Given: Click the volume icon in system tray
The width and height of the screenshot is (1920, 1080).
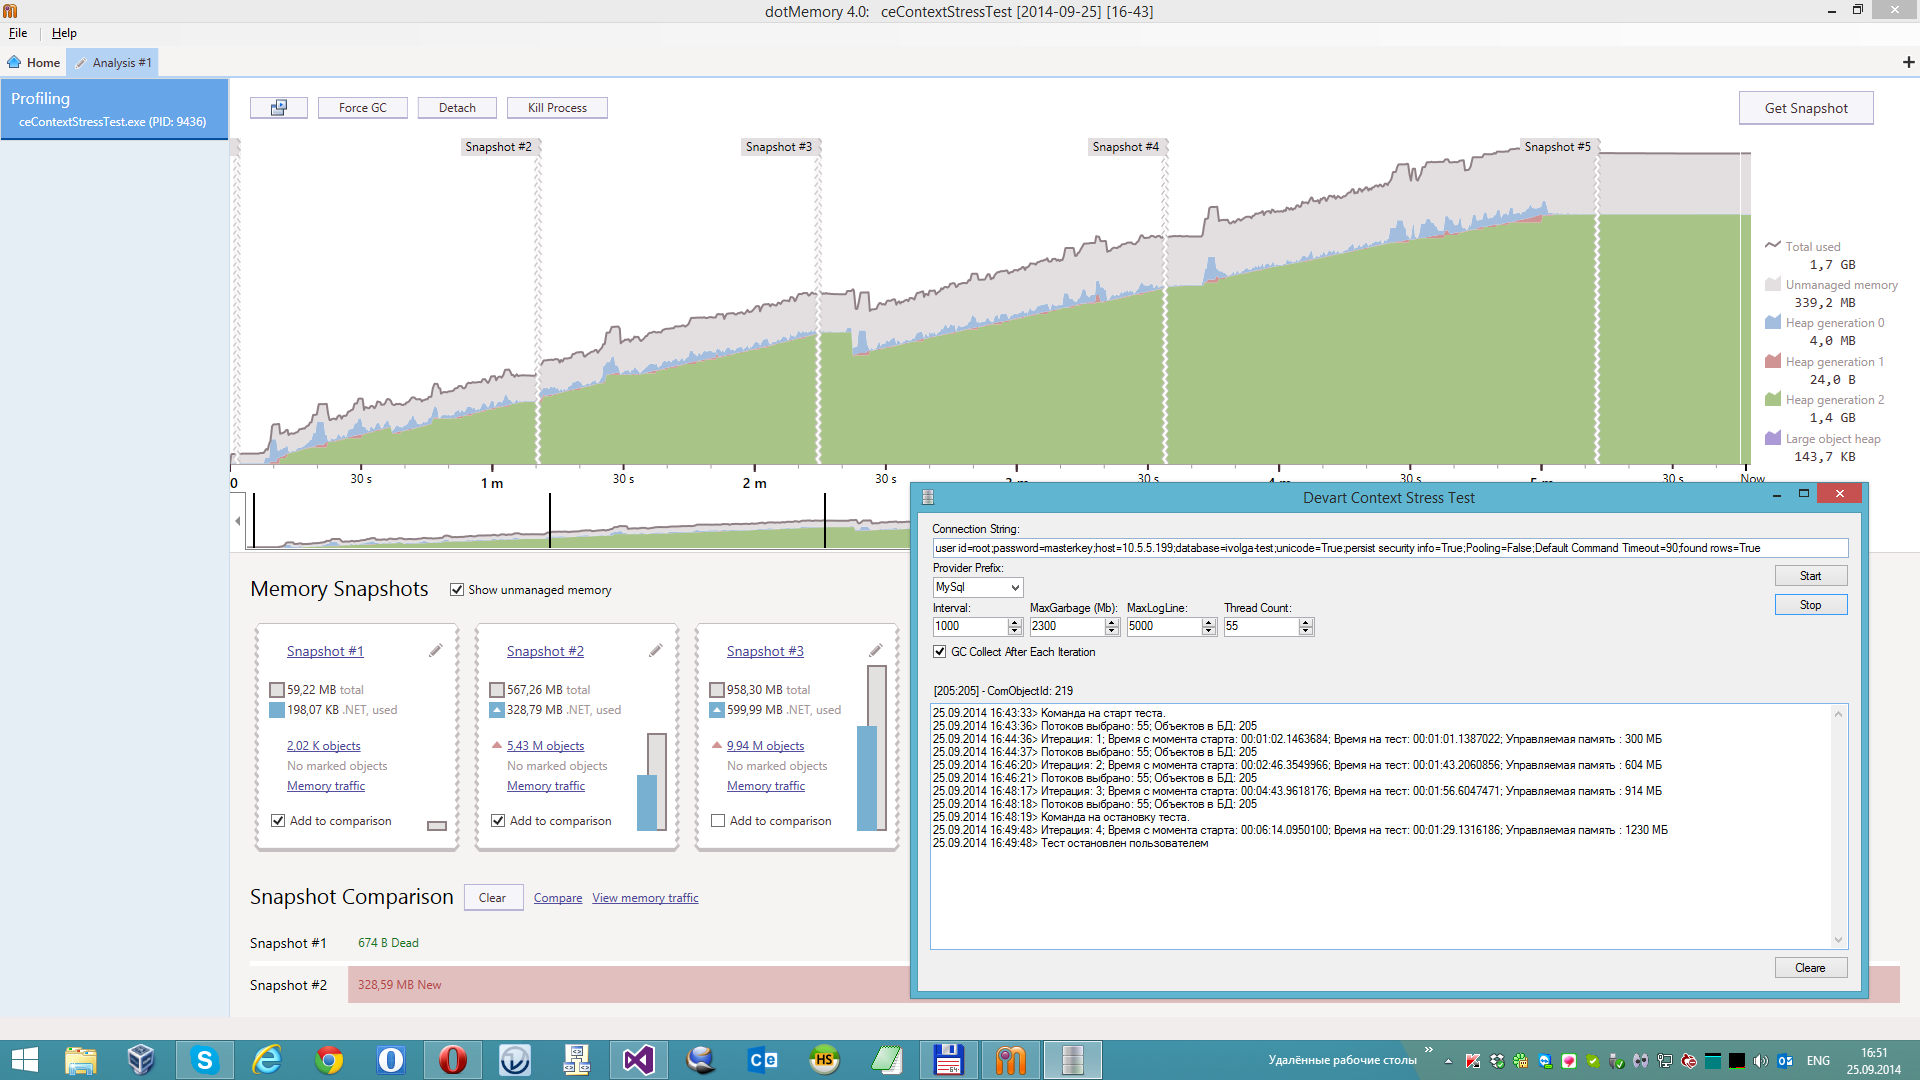Looking at the screenshot, I should (1761, 1061).
